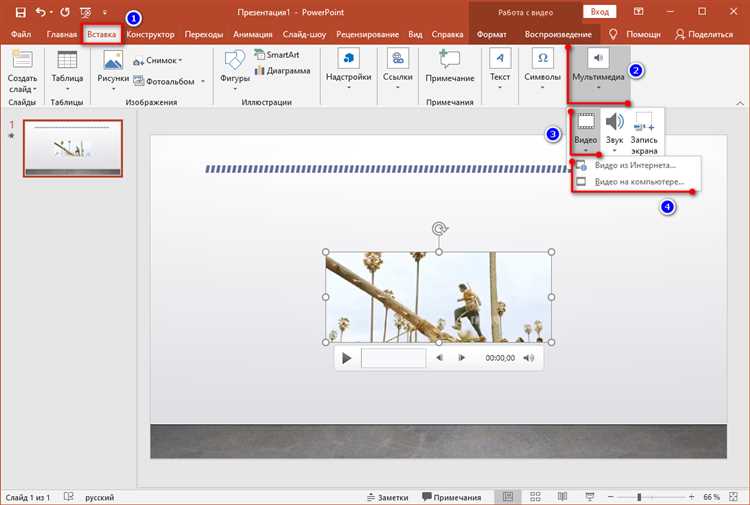Add a Примечание comment

(x=450, y=67)
